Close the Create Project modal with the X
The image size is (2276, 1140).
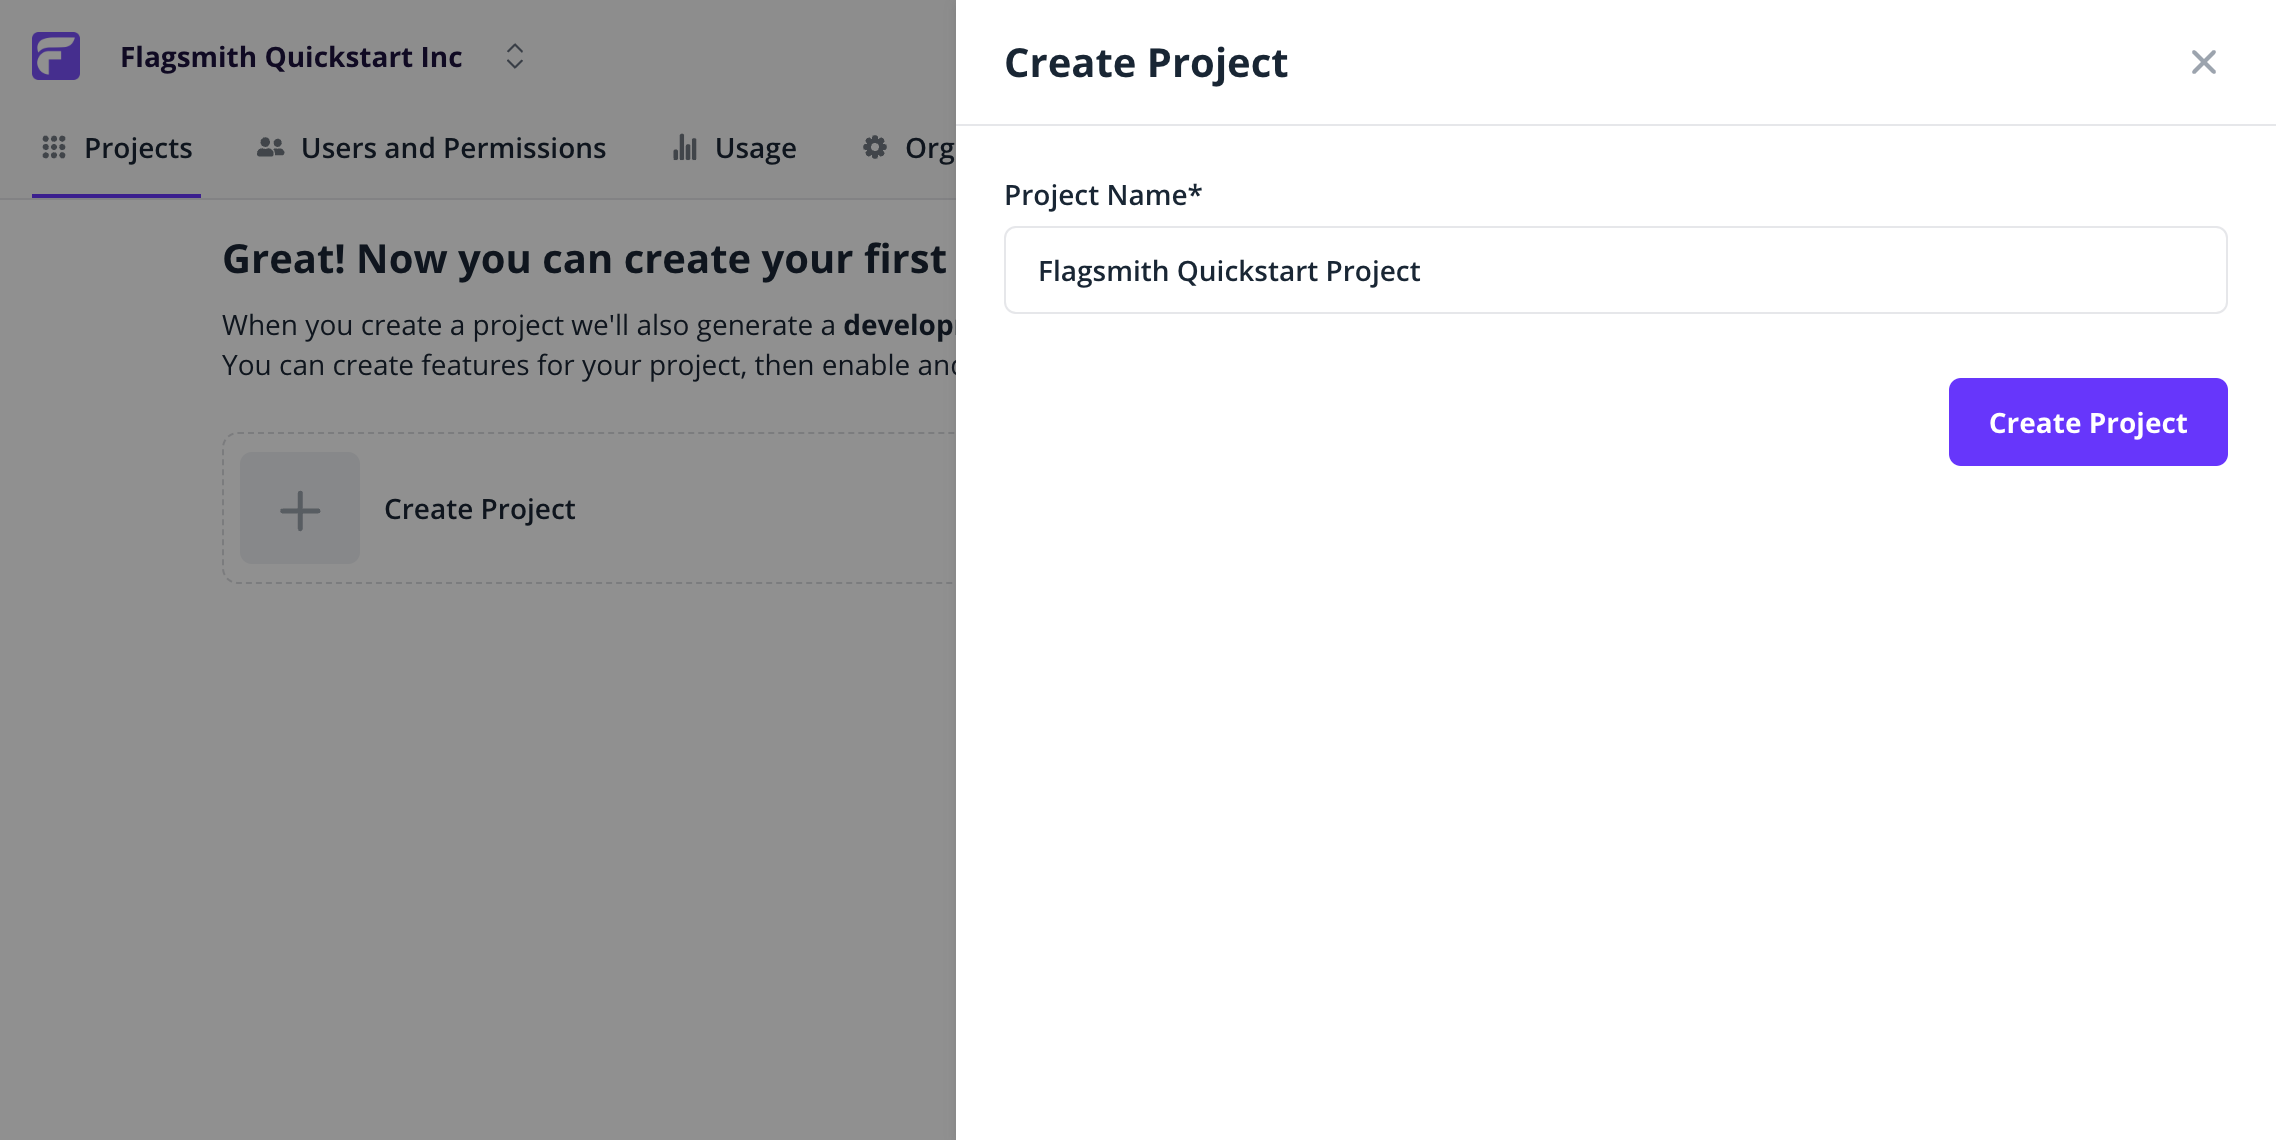point(2203,62)
